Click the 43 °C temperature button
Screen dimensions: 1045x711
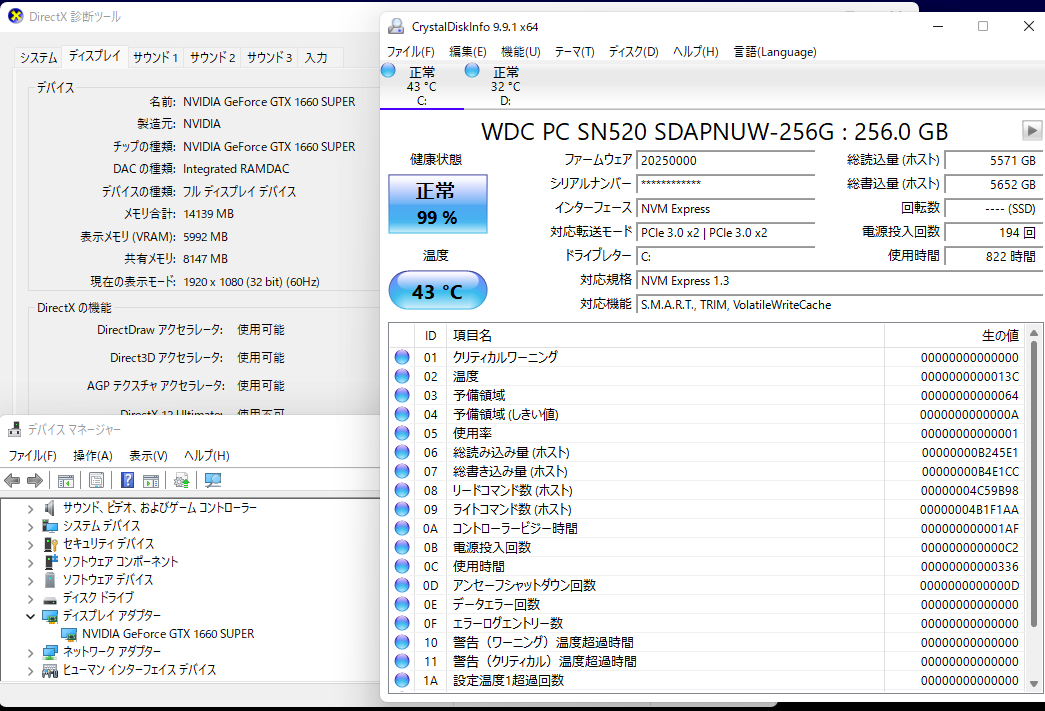click(438, 291)
